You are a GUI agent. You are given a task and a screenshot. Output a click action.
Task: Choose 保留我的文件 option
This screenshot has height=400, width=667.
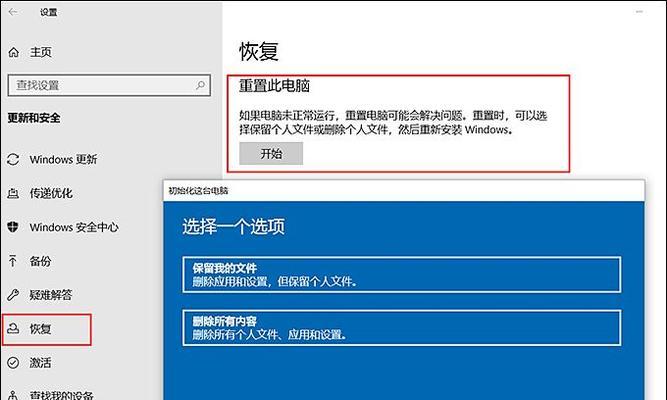402,274
